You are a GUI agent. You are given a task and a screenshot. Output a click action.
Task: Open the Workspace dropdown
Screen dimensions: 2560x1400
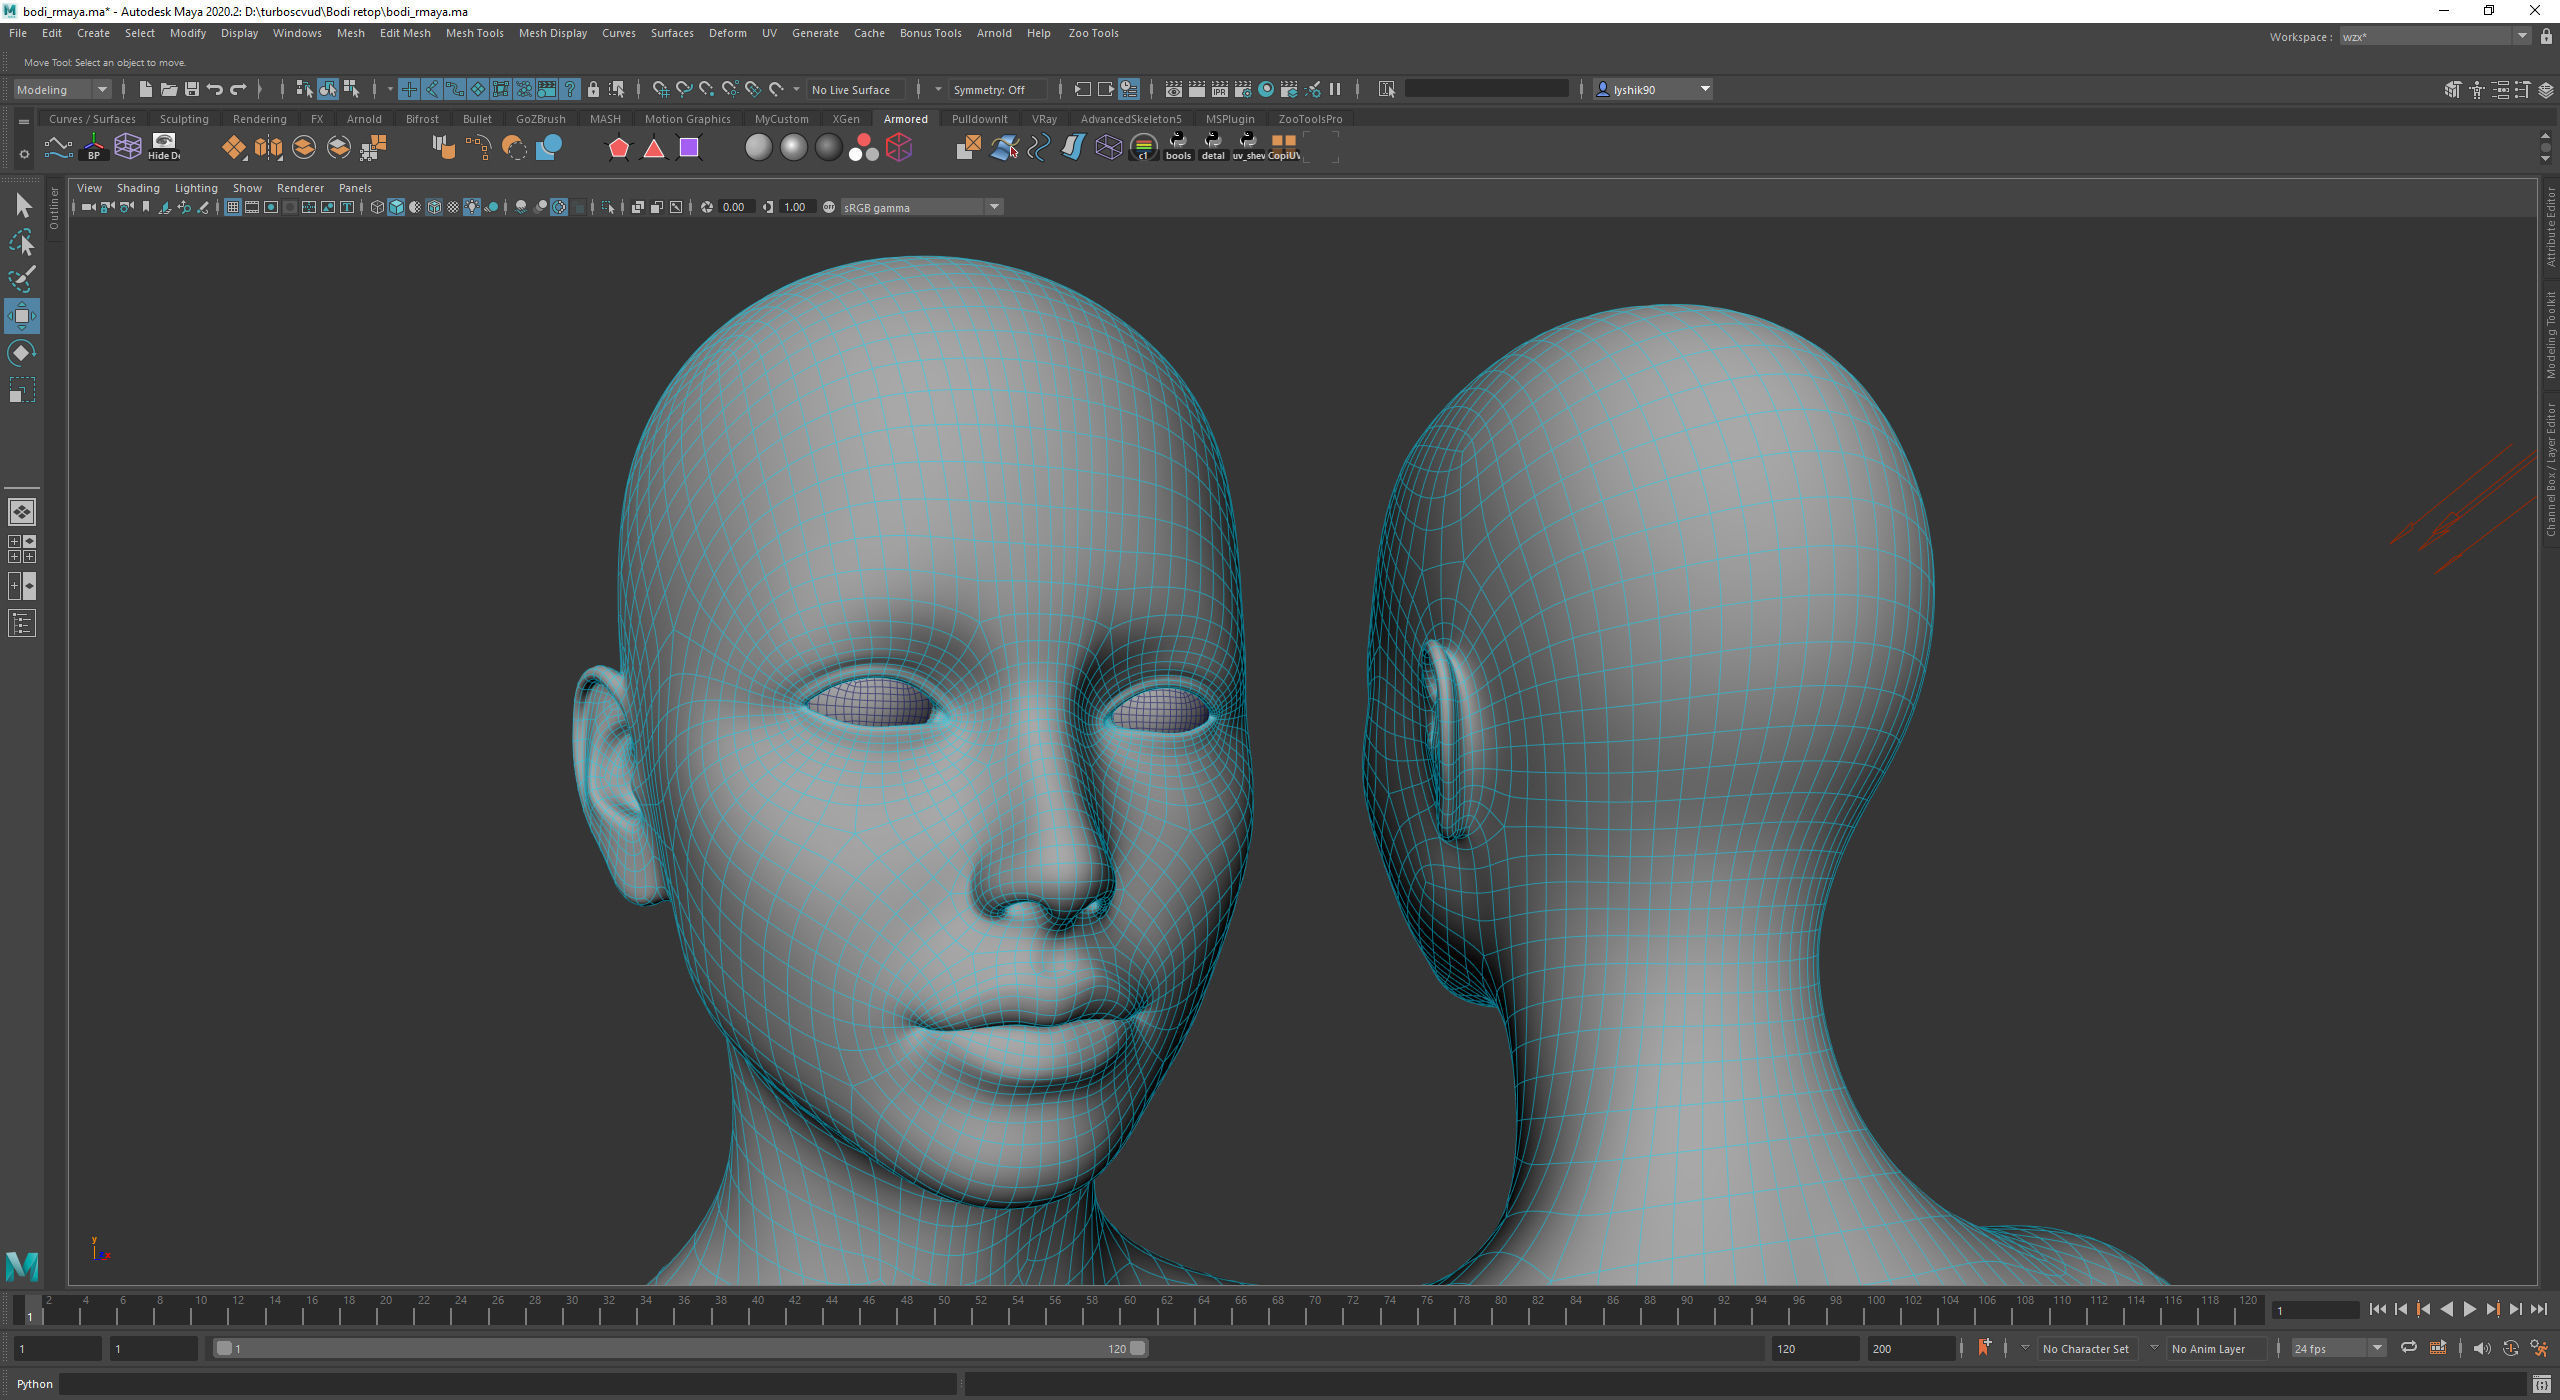2434,37
